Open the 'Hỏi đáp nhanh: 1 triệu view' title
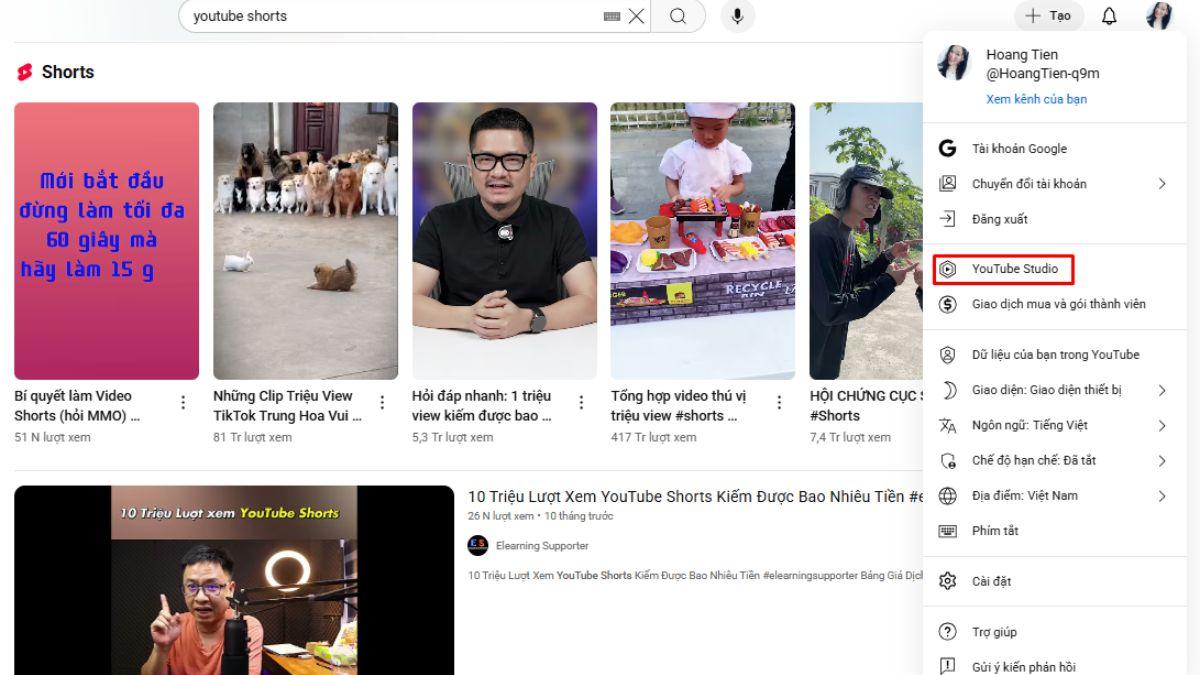 point(482,405)
